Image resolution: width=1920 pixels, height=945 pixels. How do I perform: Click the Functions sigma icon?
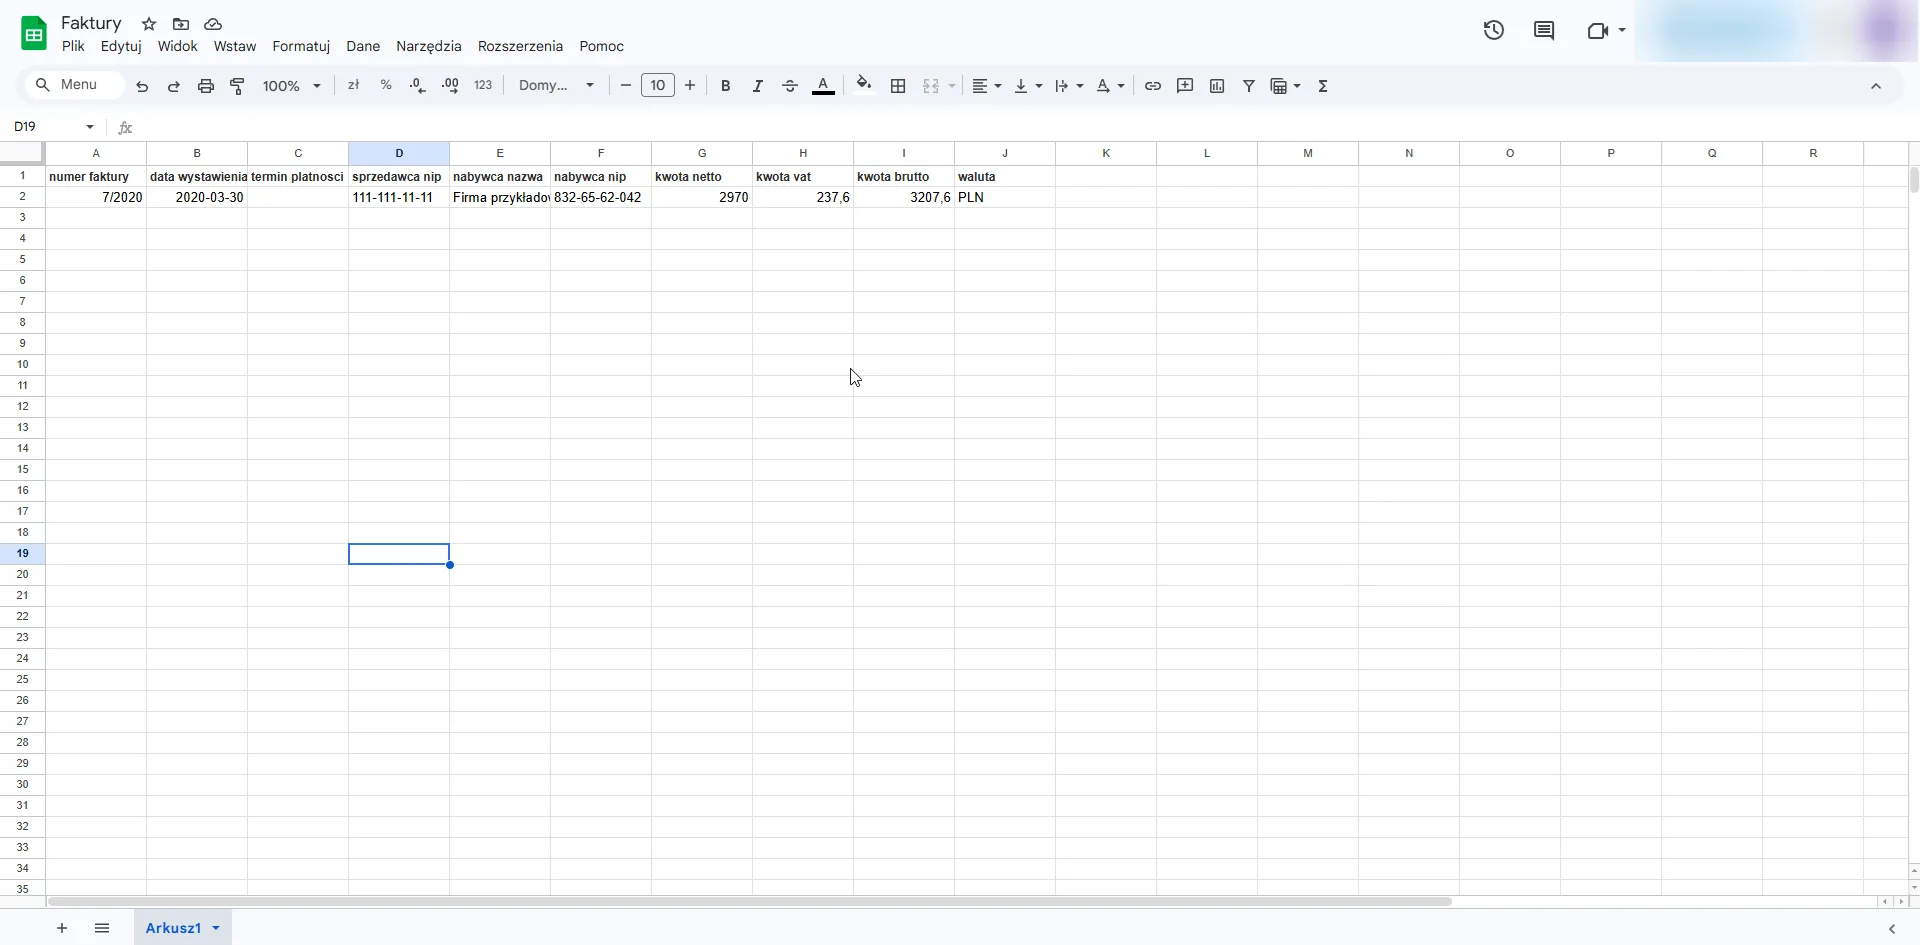[x=1323, y=86]
